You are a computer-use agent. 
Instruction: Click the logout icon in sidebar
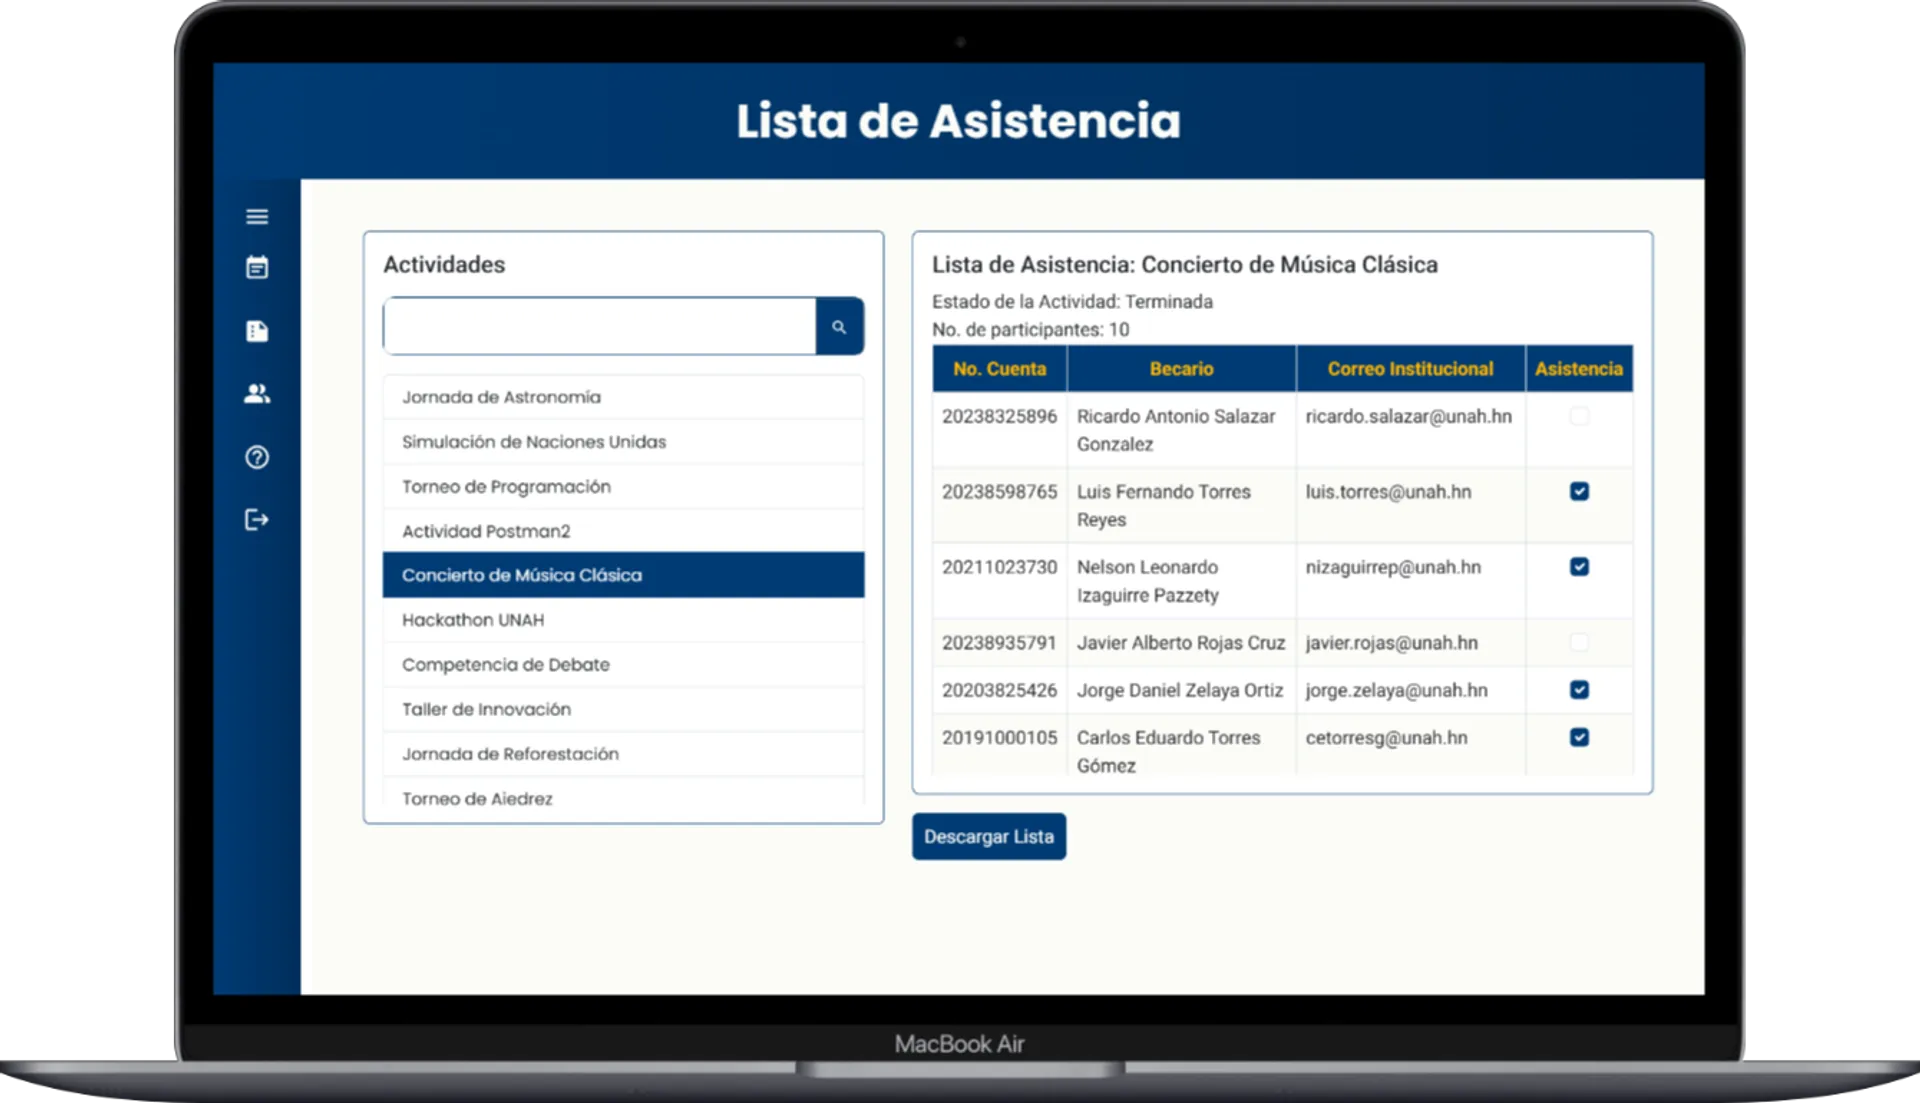pos(257,519)
